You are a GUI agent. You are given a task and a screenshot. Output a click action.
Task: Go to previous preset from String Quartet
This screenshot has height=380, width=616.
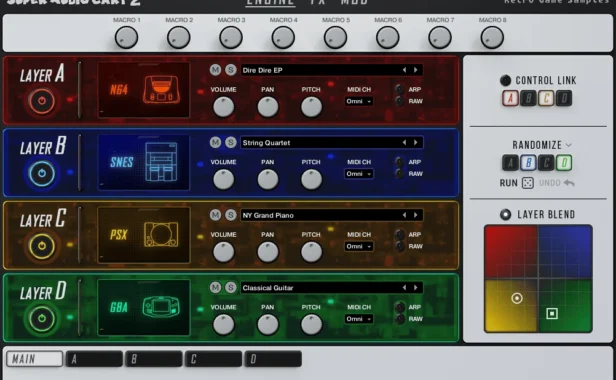pos(404,142)
